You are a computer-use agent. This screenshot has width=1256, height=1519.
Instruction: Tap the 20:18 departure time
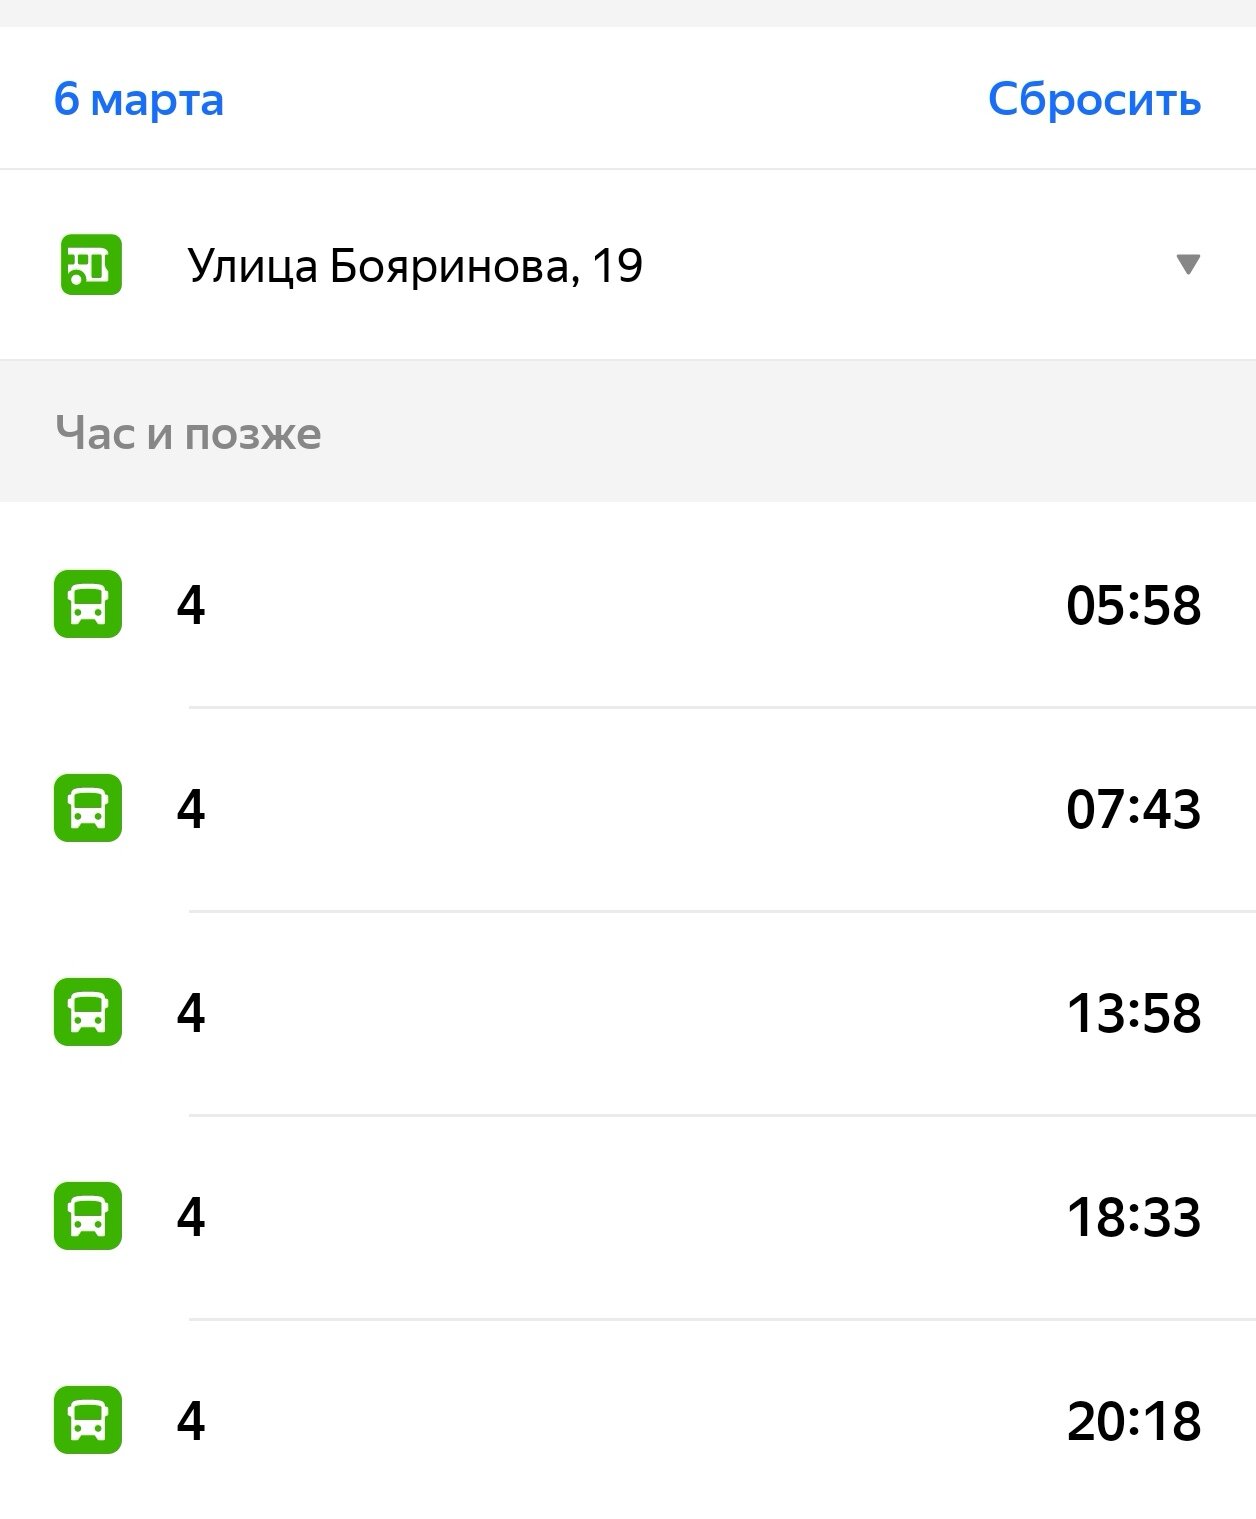click(x=1133, y=1421)
